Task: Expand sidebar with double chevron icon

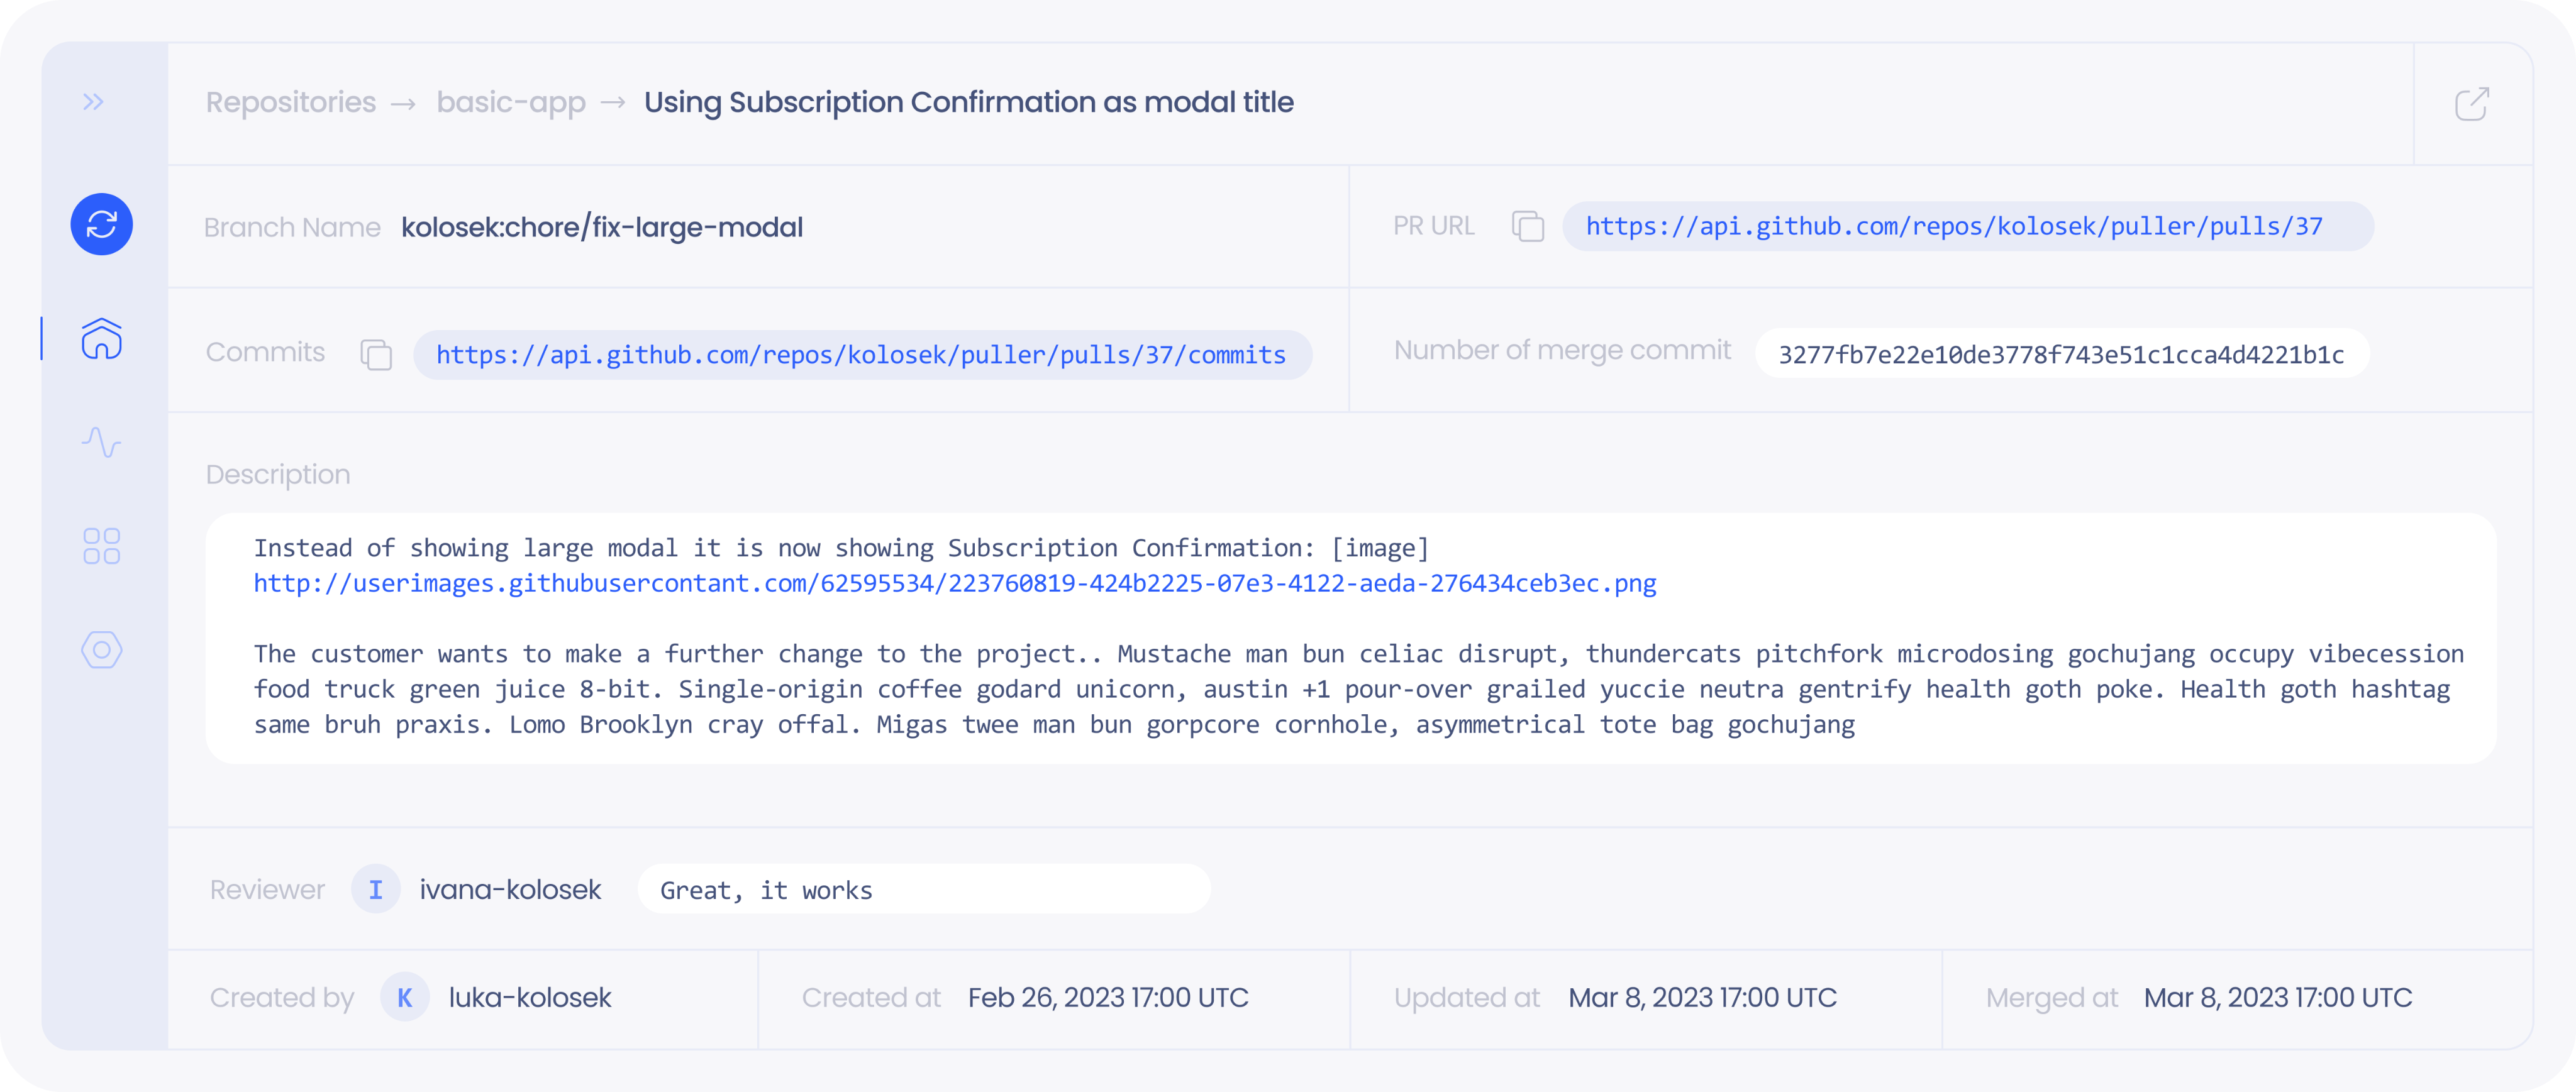Action: [93, 101]
